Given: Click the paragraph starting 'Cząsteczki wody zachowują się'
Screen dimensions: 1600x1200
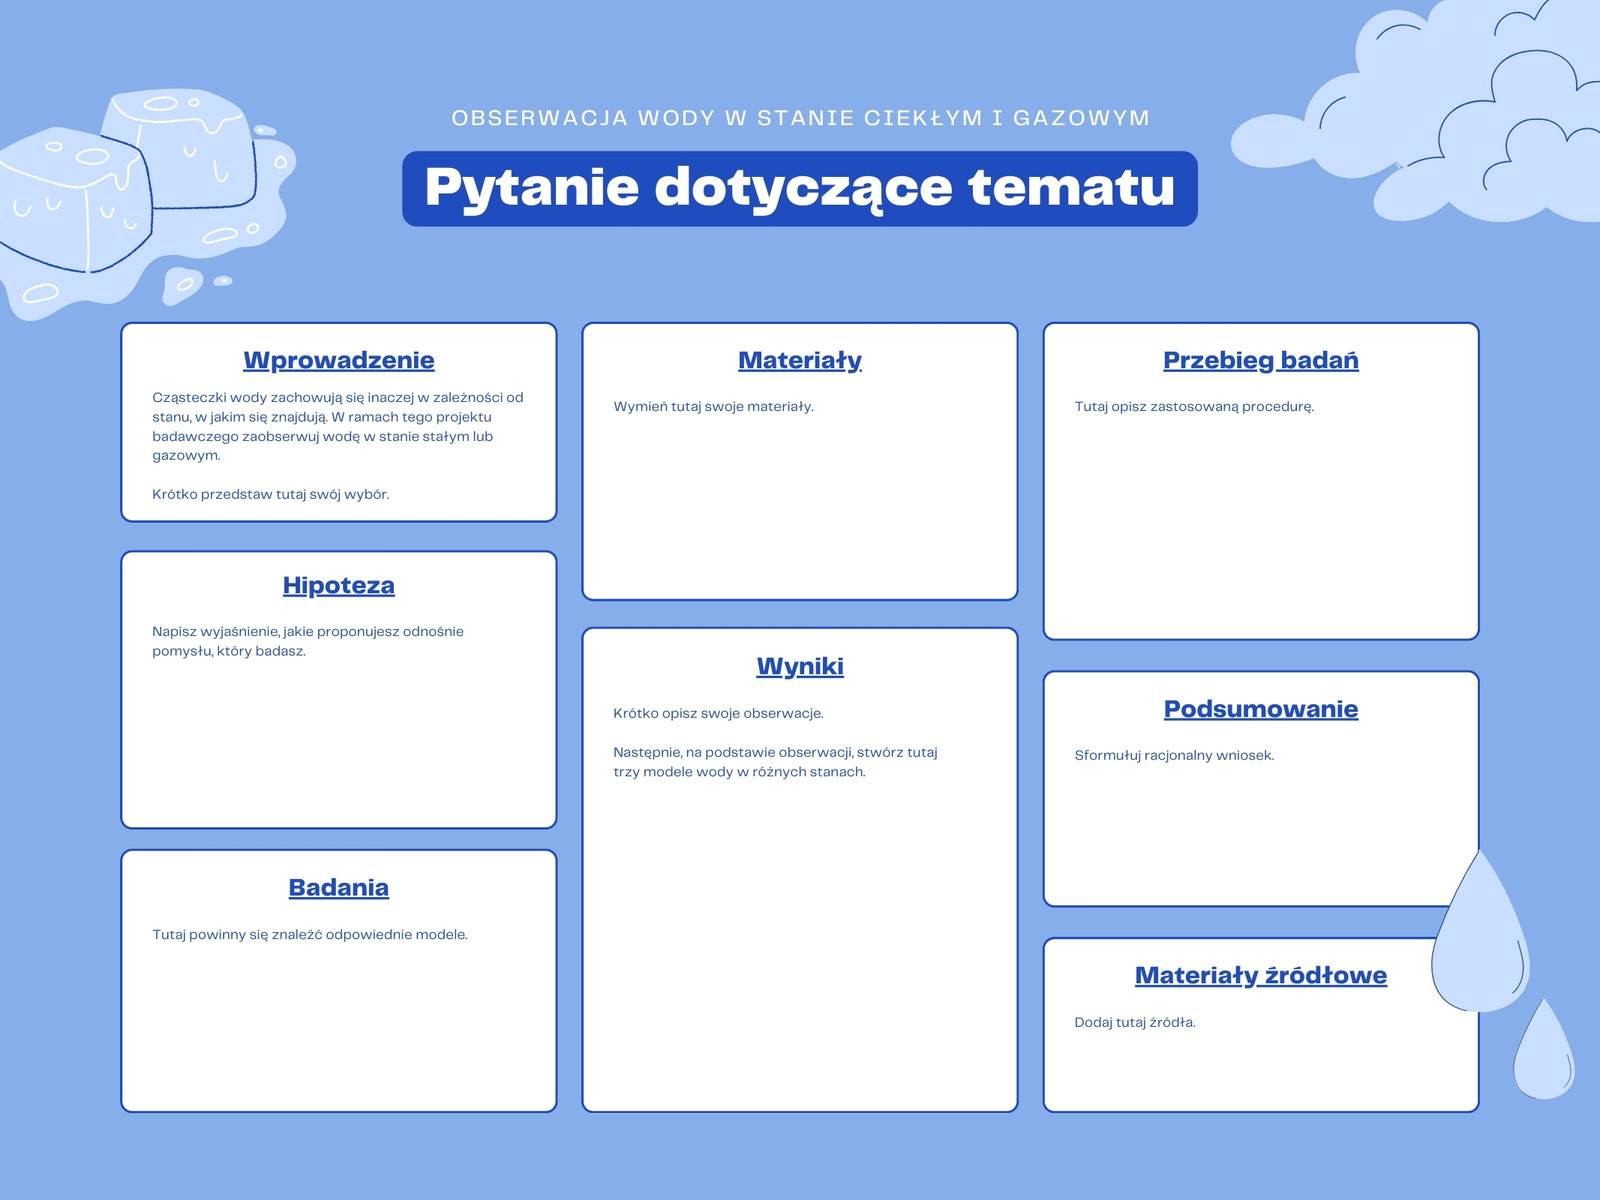Looking at the screenshot, I should [x=338, y=426].
